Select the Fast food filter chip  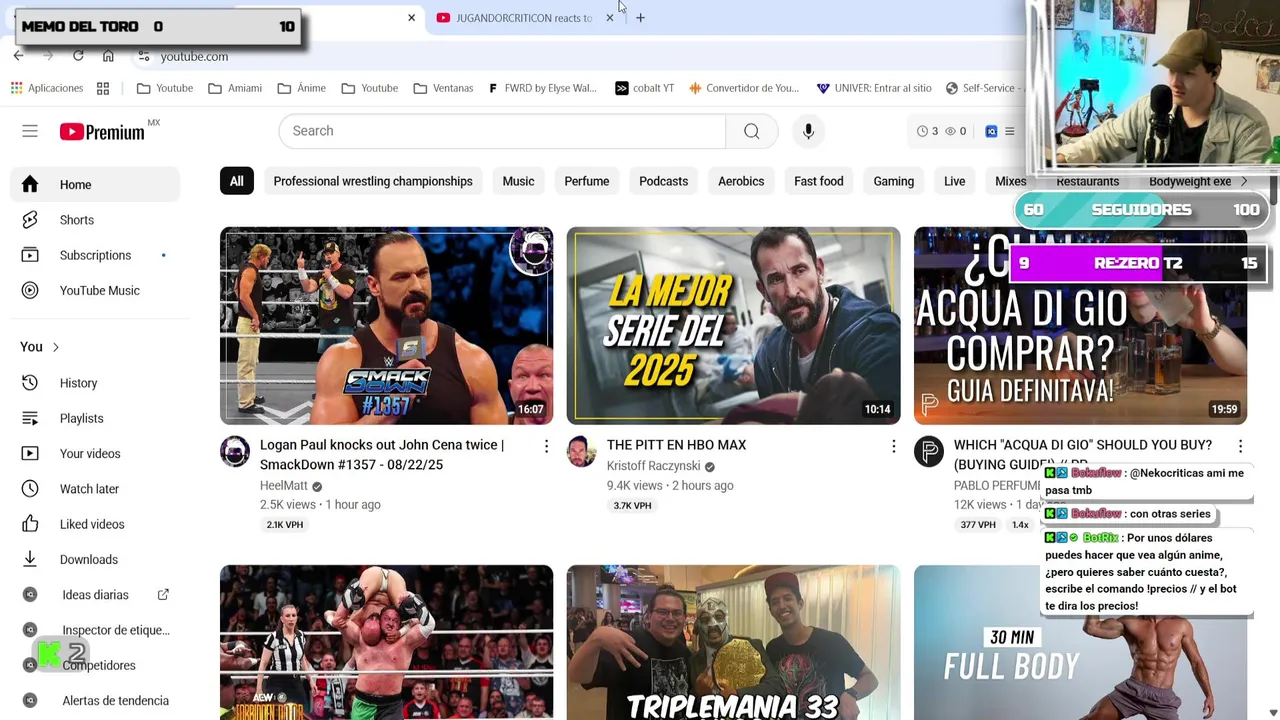(819, 181)
